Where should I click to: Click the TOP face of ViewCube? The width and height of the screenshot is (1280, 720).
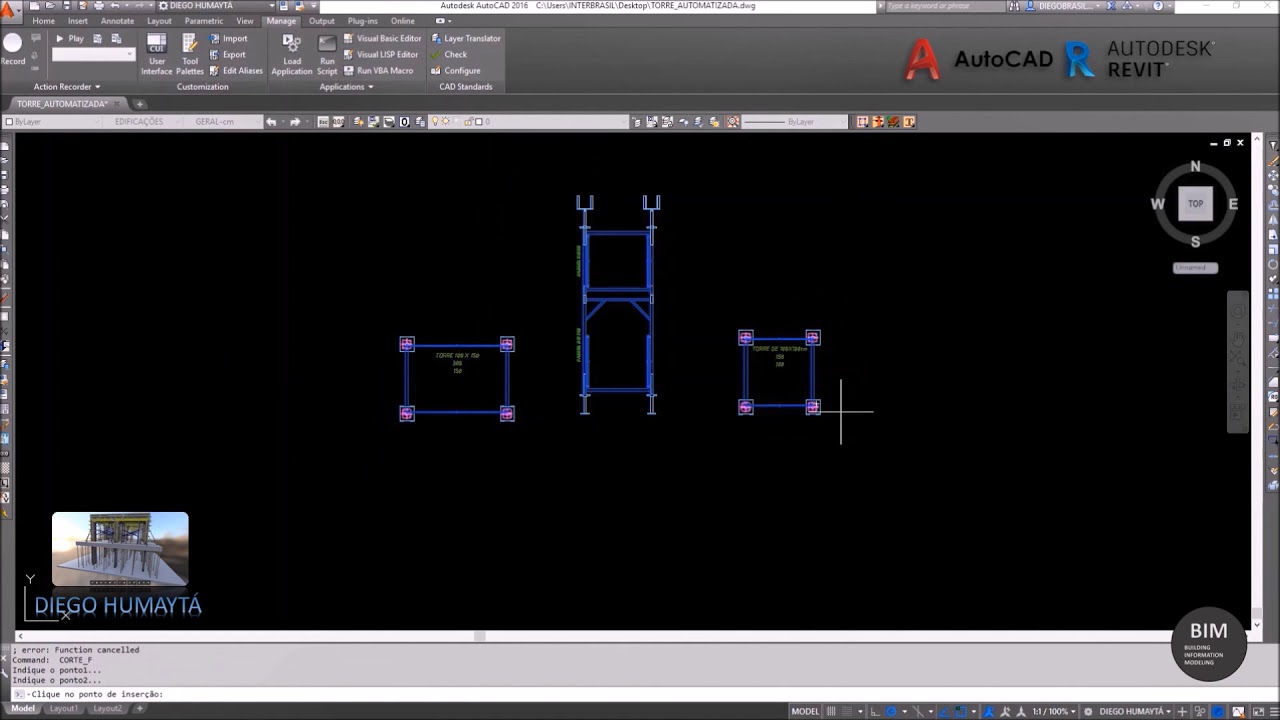tap(1196, 204)
